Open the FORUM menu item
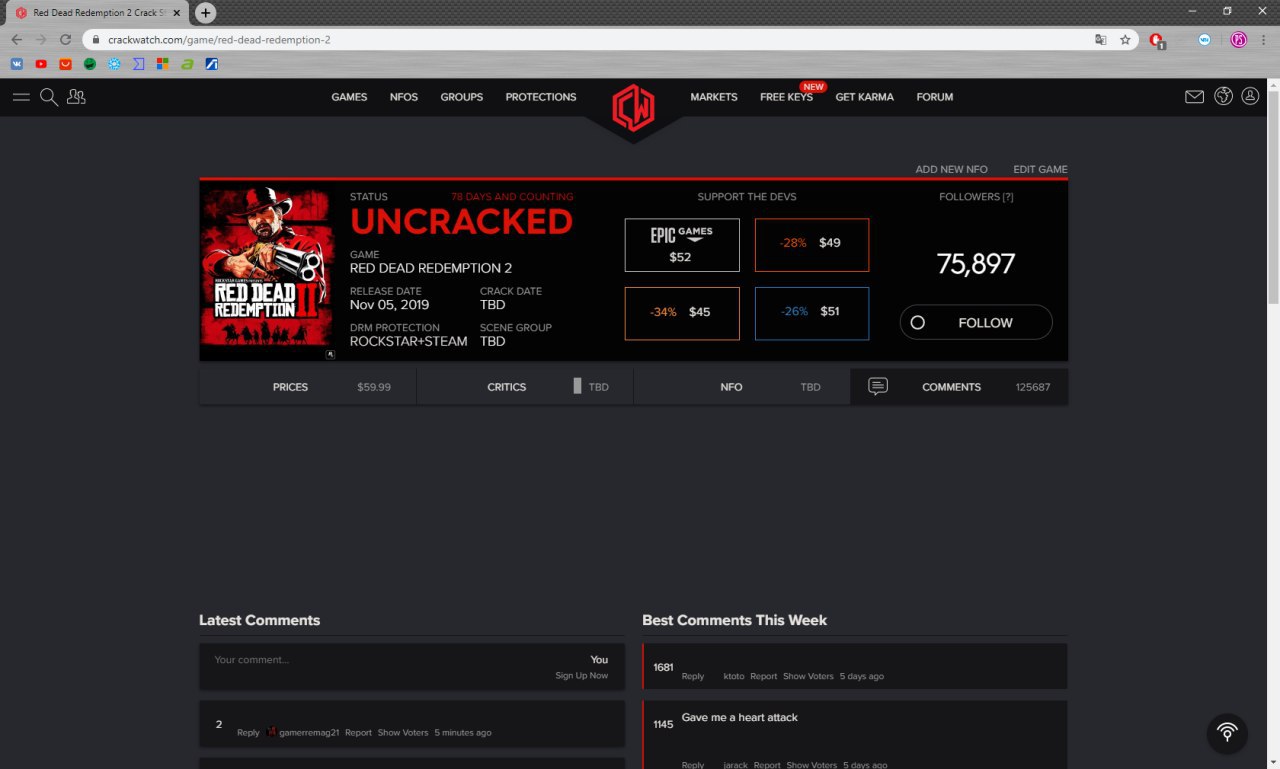Image resolution: width=1280 pixels, height=769 pixels. tap(935, 97)
